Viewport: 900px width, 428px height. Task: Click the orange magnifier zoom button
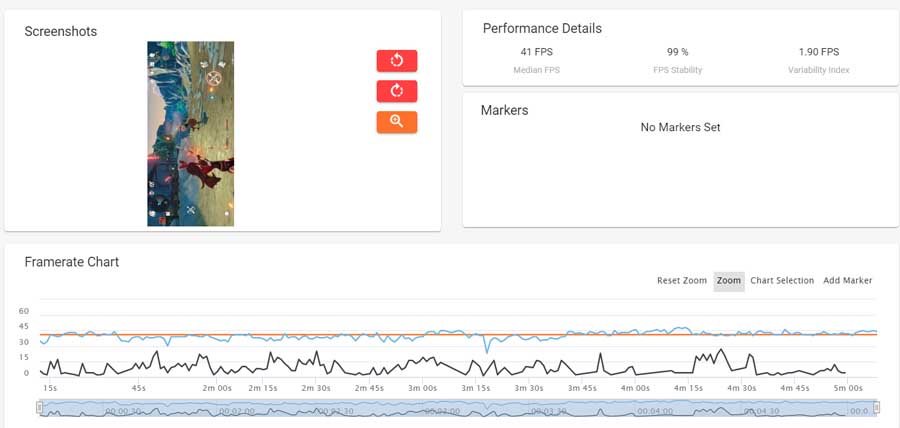397,122
